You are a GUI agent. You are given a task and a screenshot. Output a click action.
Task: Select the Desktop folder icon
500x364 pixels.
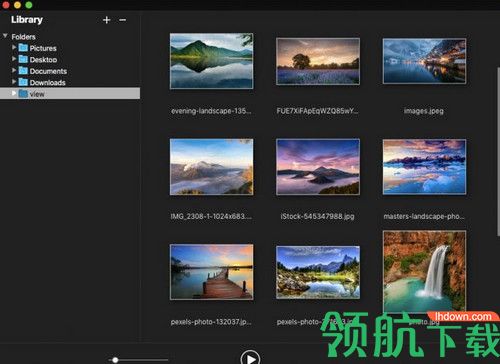click(x=23, y=59)
